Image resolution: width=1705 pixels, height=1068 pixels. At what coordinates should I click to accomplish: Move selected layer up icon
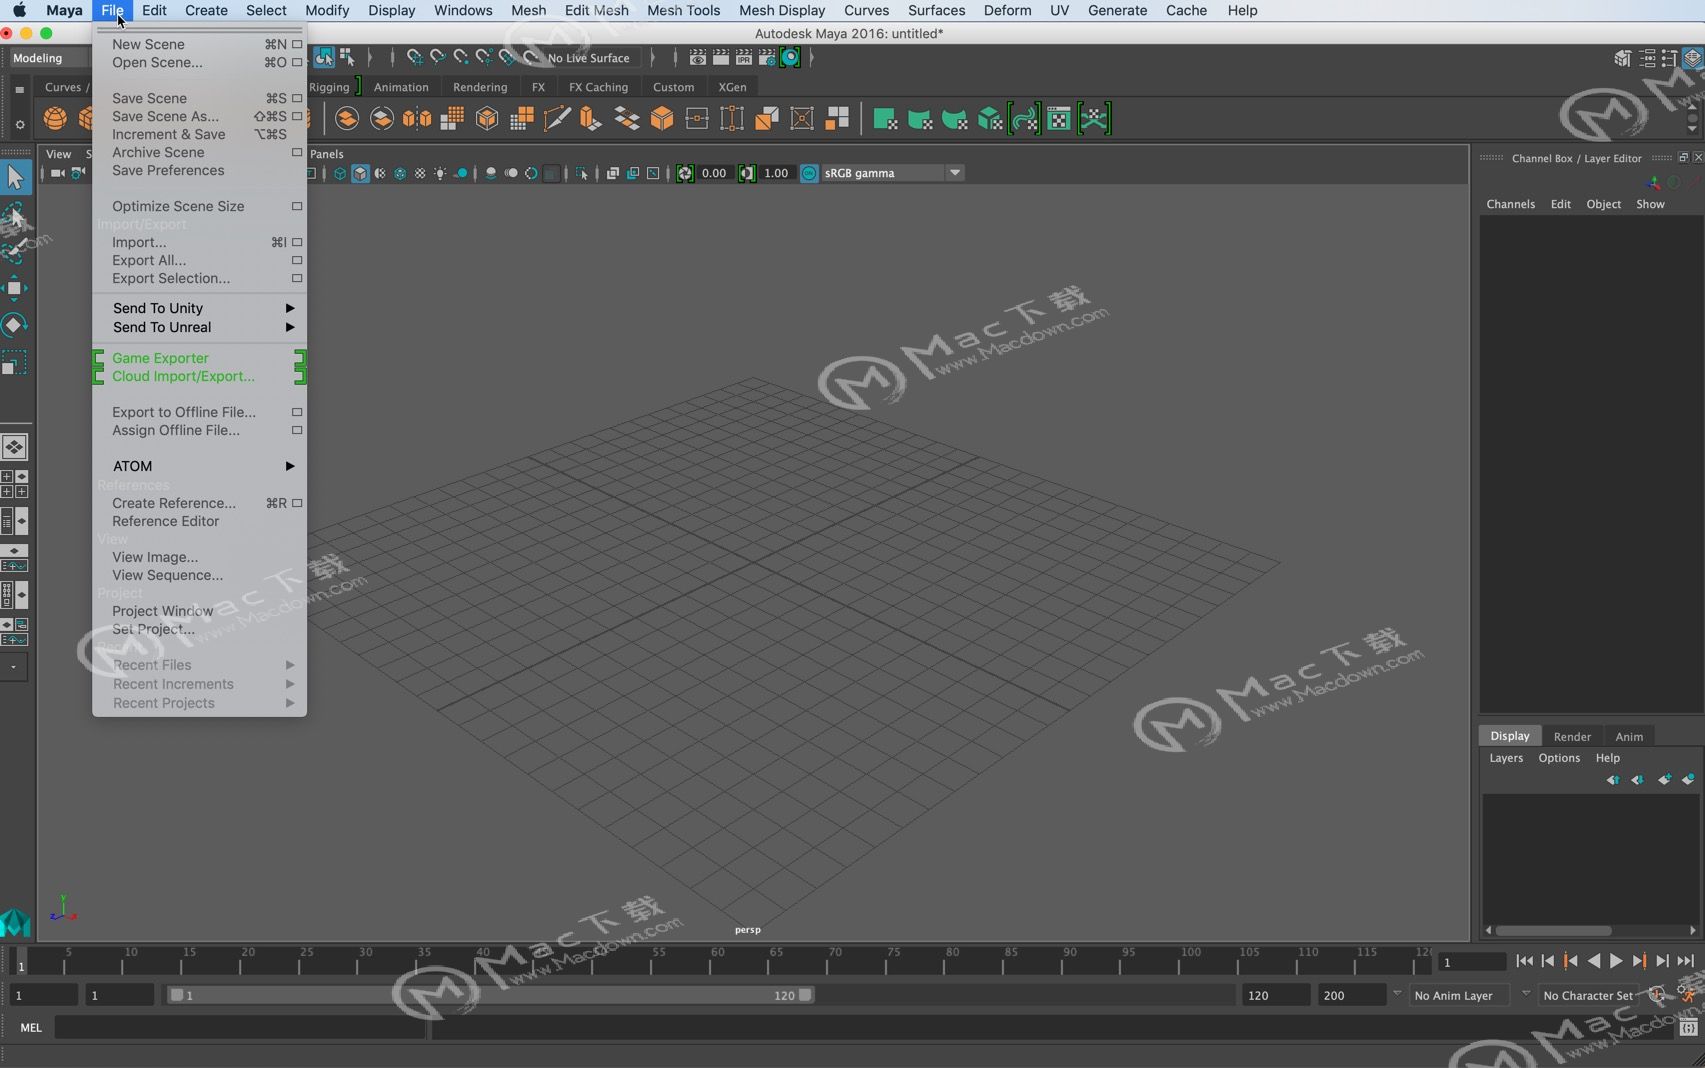(x=1613, y=779)
